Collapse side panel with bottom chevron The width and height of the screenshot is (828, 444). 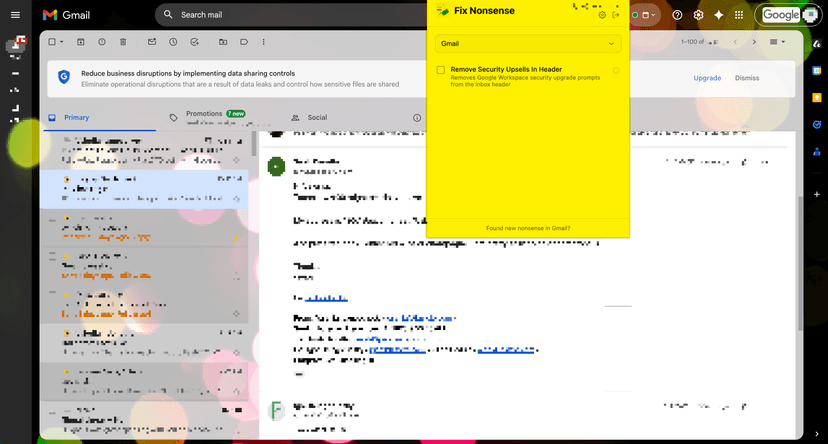(x=816, y=434)
